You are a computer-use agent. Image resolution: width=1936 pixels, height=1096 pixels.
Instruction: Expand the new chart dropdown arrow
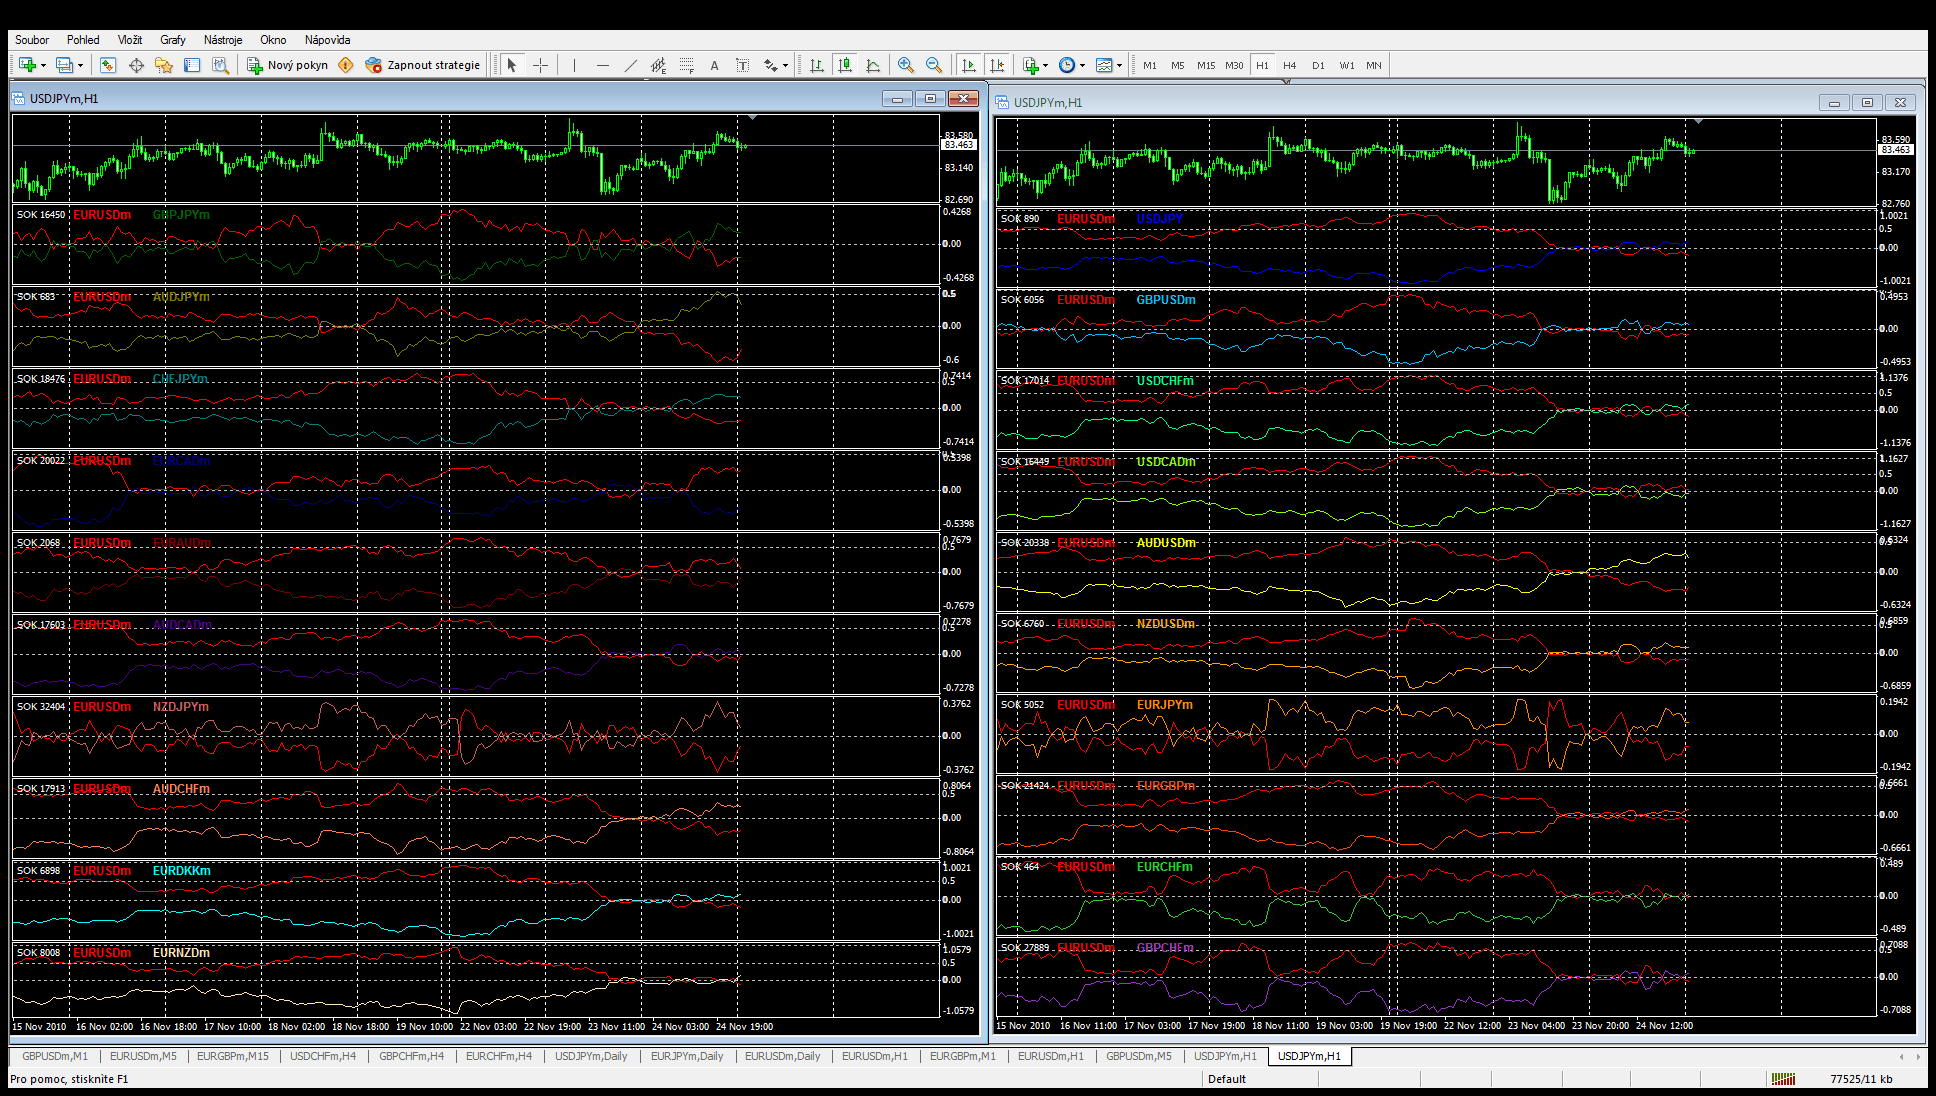point(43,65)
